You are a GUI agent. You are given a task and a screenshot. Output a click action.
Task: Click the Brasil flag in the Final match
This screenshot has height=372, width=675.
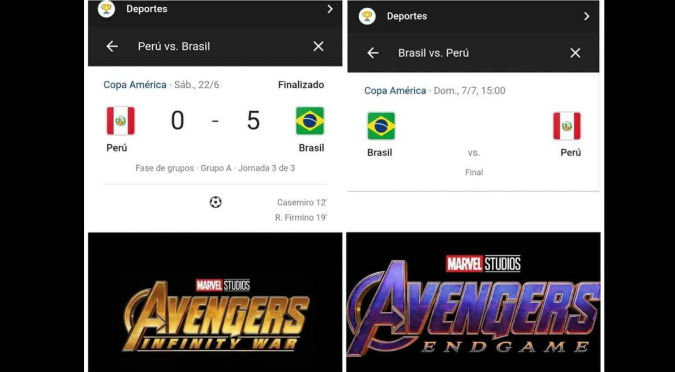pyautogui.click(x=381, y=126)
